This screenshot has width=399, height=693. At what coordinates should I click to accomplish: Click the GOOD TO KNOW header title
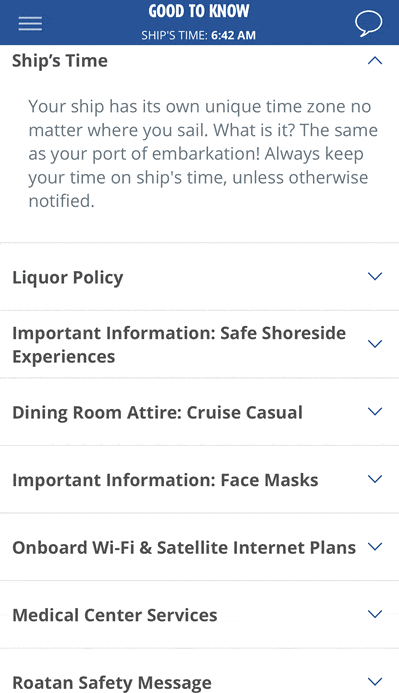[199, 11]
